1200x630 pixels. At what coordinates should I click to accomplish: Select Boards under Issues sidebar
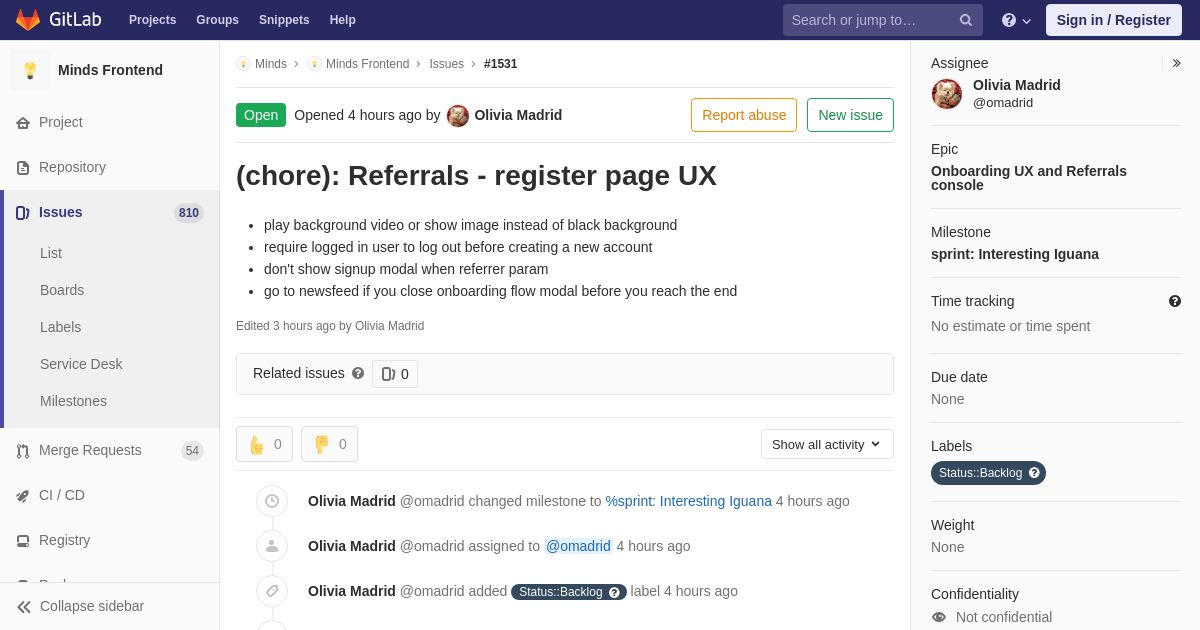pos(62,290)
